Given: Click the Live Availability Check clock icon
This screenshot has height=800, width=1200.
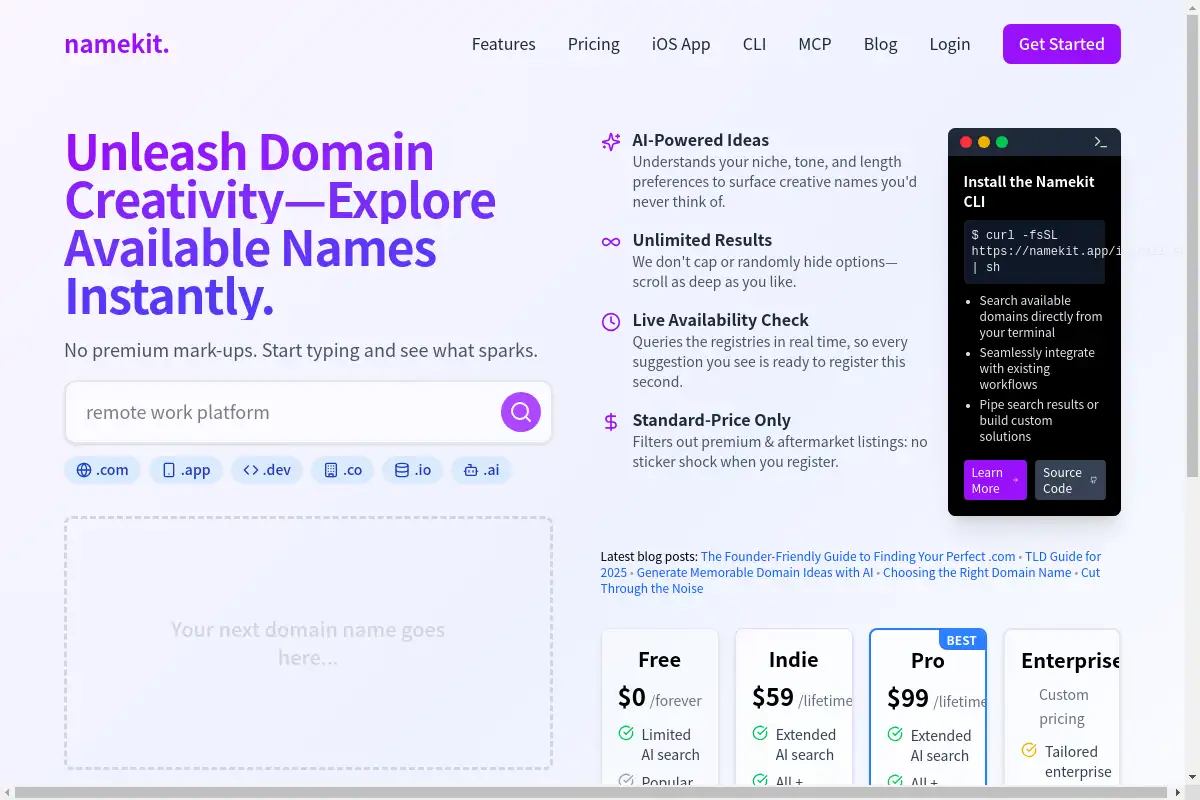Looking at the screenshot, I should pos(611,322).
